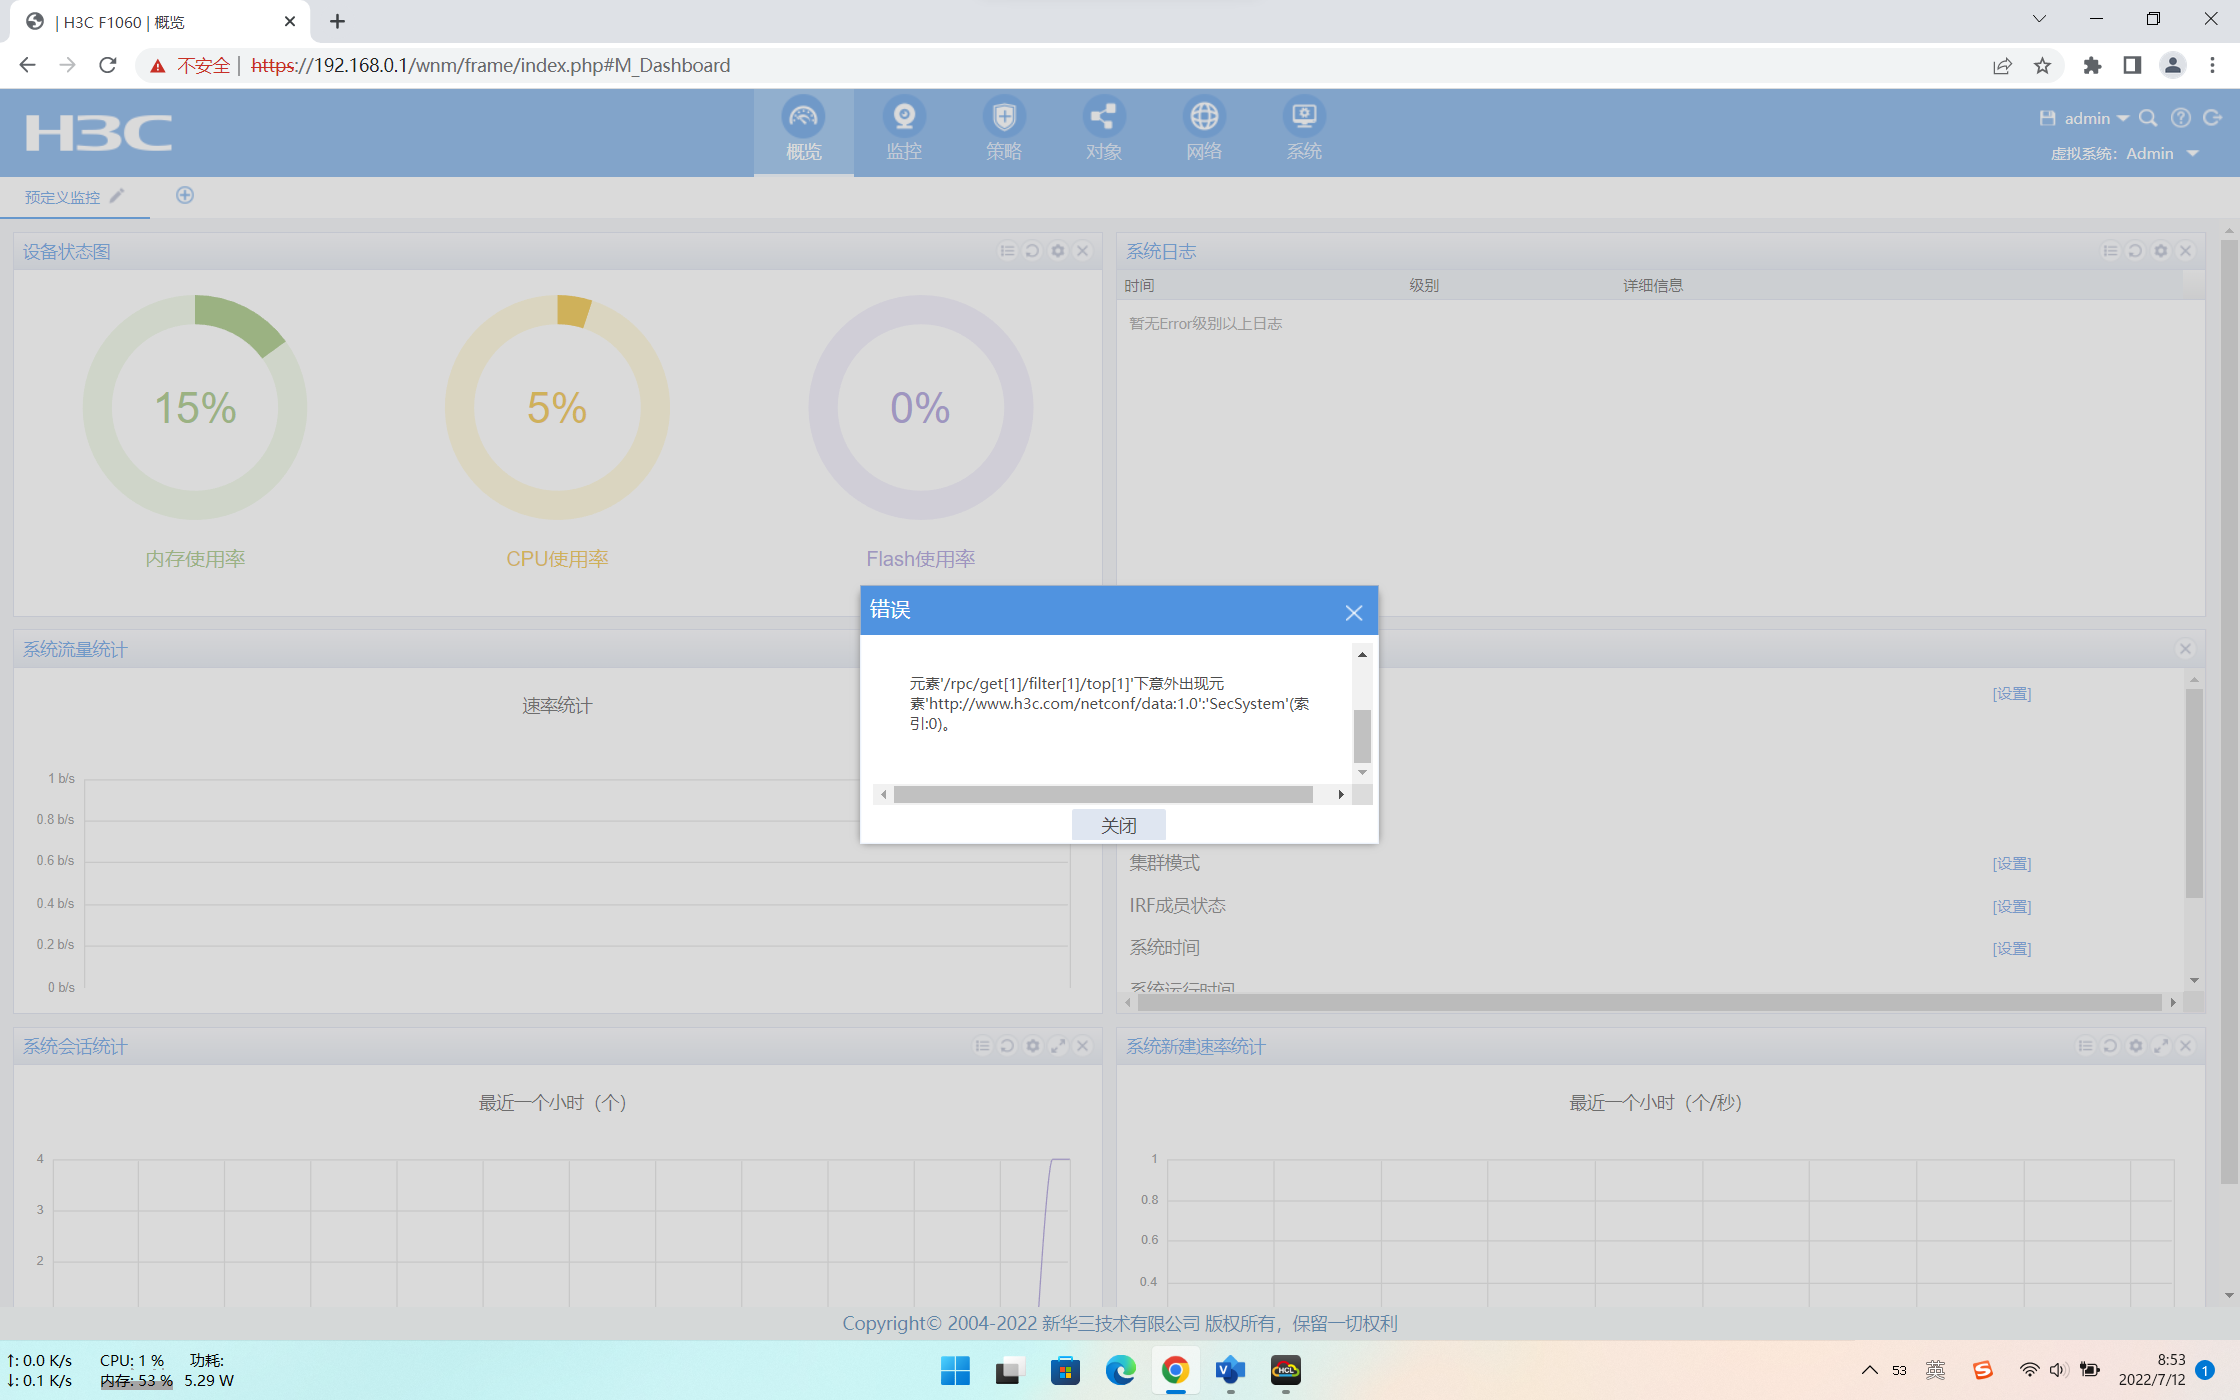Select the 预定义监控 tab
Screen dimensions: 2240x1400
pos(62,197)
